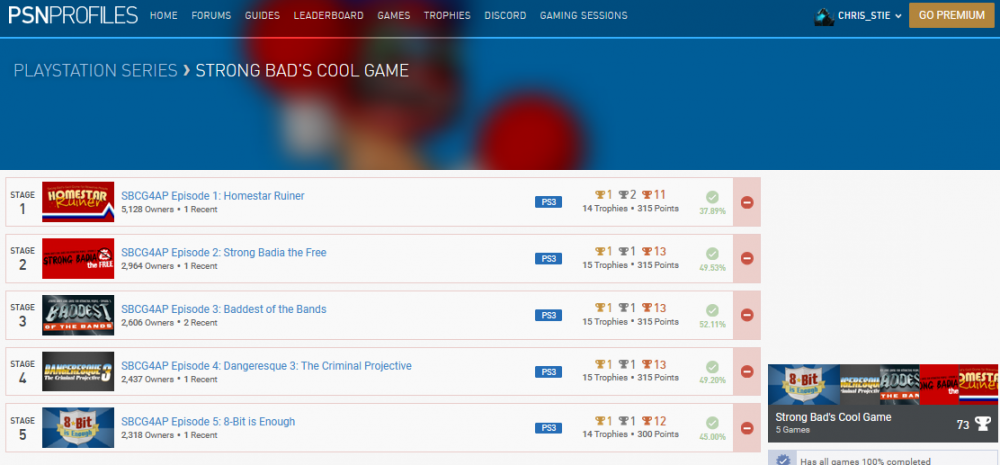Click red remove icon for Homestar Ruiner
The height and width of the screenshot is (465, 1000).
point(747,202)
